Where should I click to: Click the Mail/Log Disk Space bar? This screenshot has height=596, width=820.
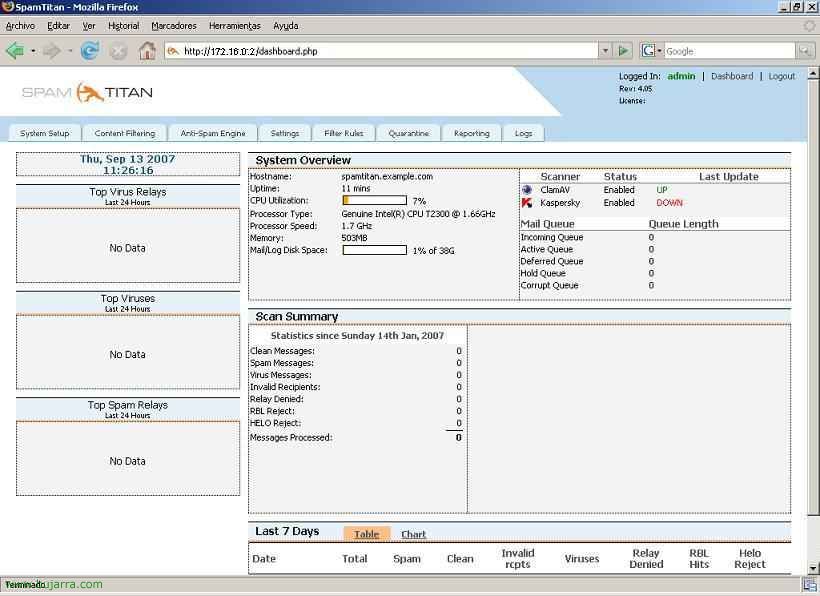click(374, 250)
